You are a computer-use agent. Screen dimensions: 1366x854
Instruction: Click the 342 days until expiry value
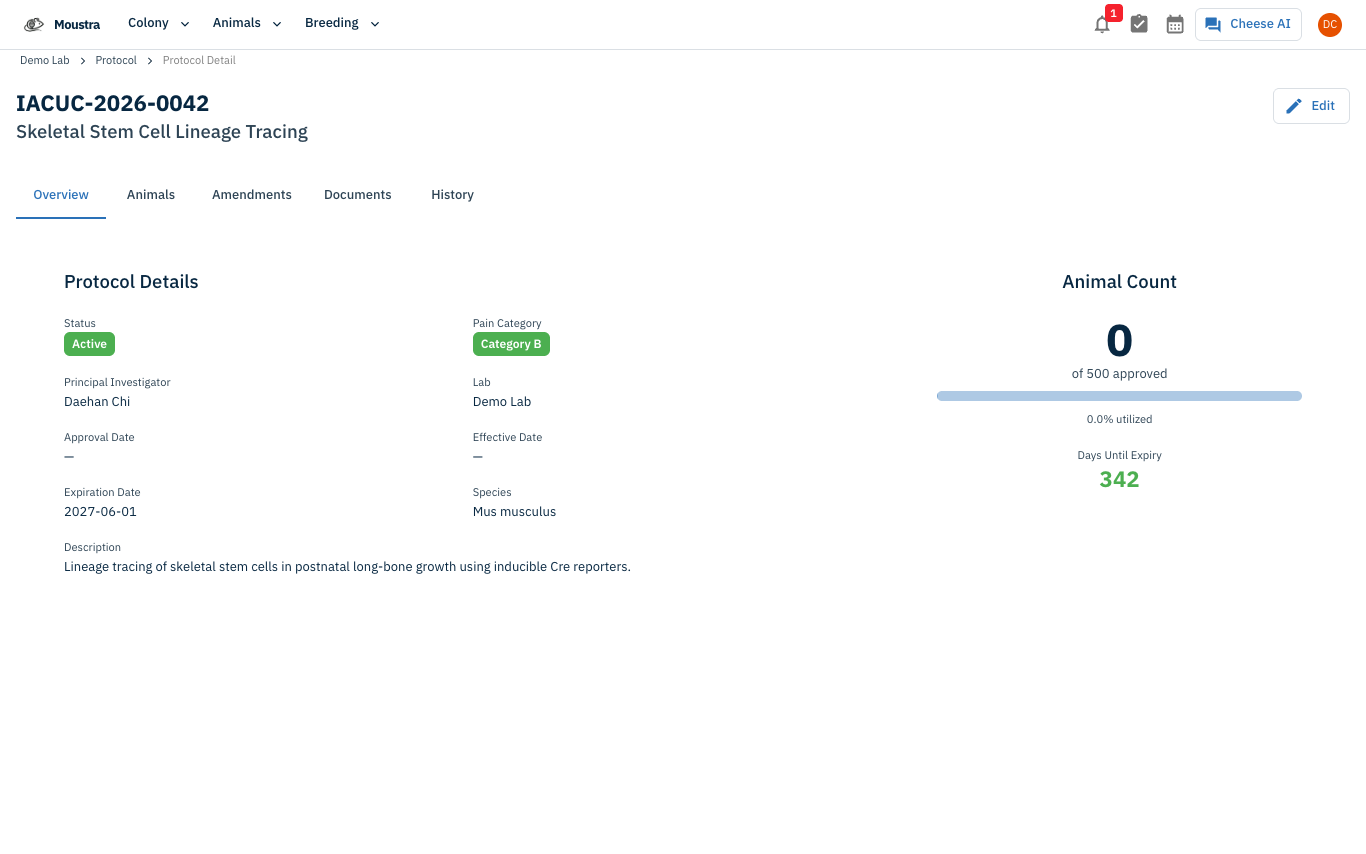tap(1119, 479)
